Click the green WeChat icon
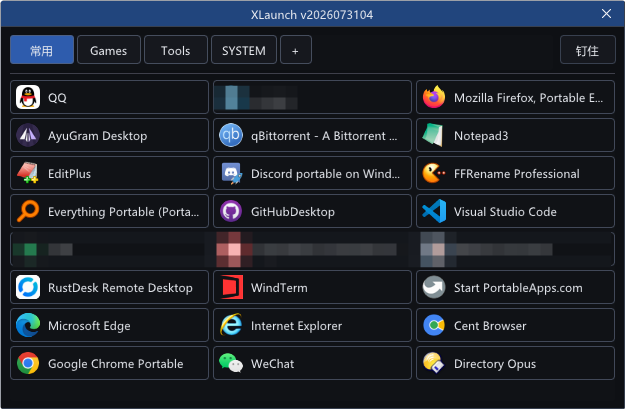Image resolution: width=625 pixels, height=409 pixels. [x=231, y=363]
